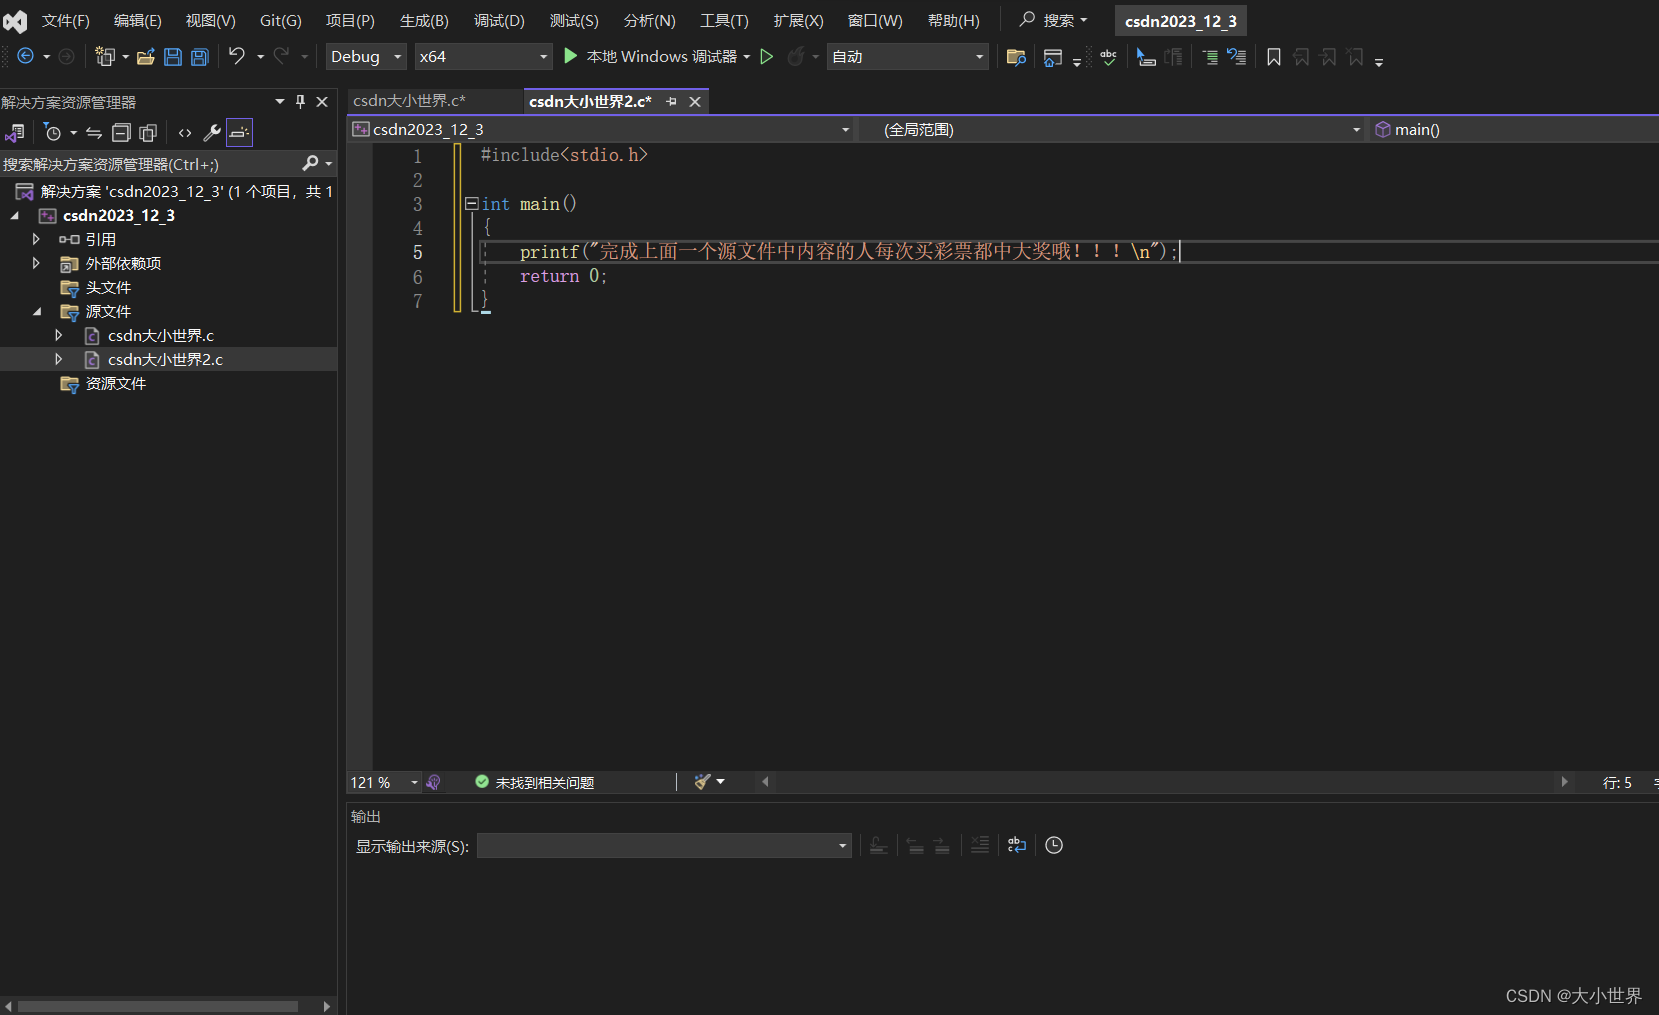Open the 生成(B) menu
Viewport: 1659px width, 1015px height.
click(x=424, y=21)
